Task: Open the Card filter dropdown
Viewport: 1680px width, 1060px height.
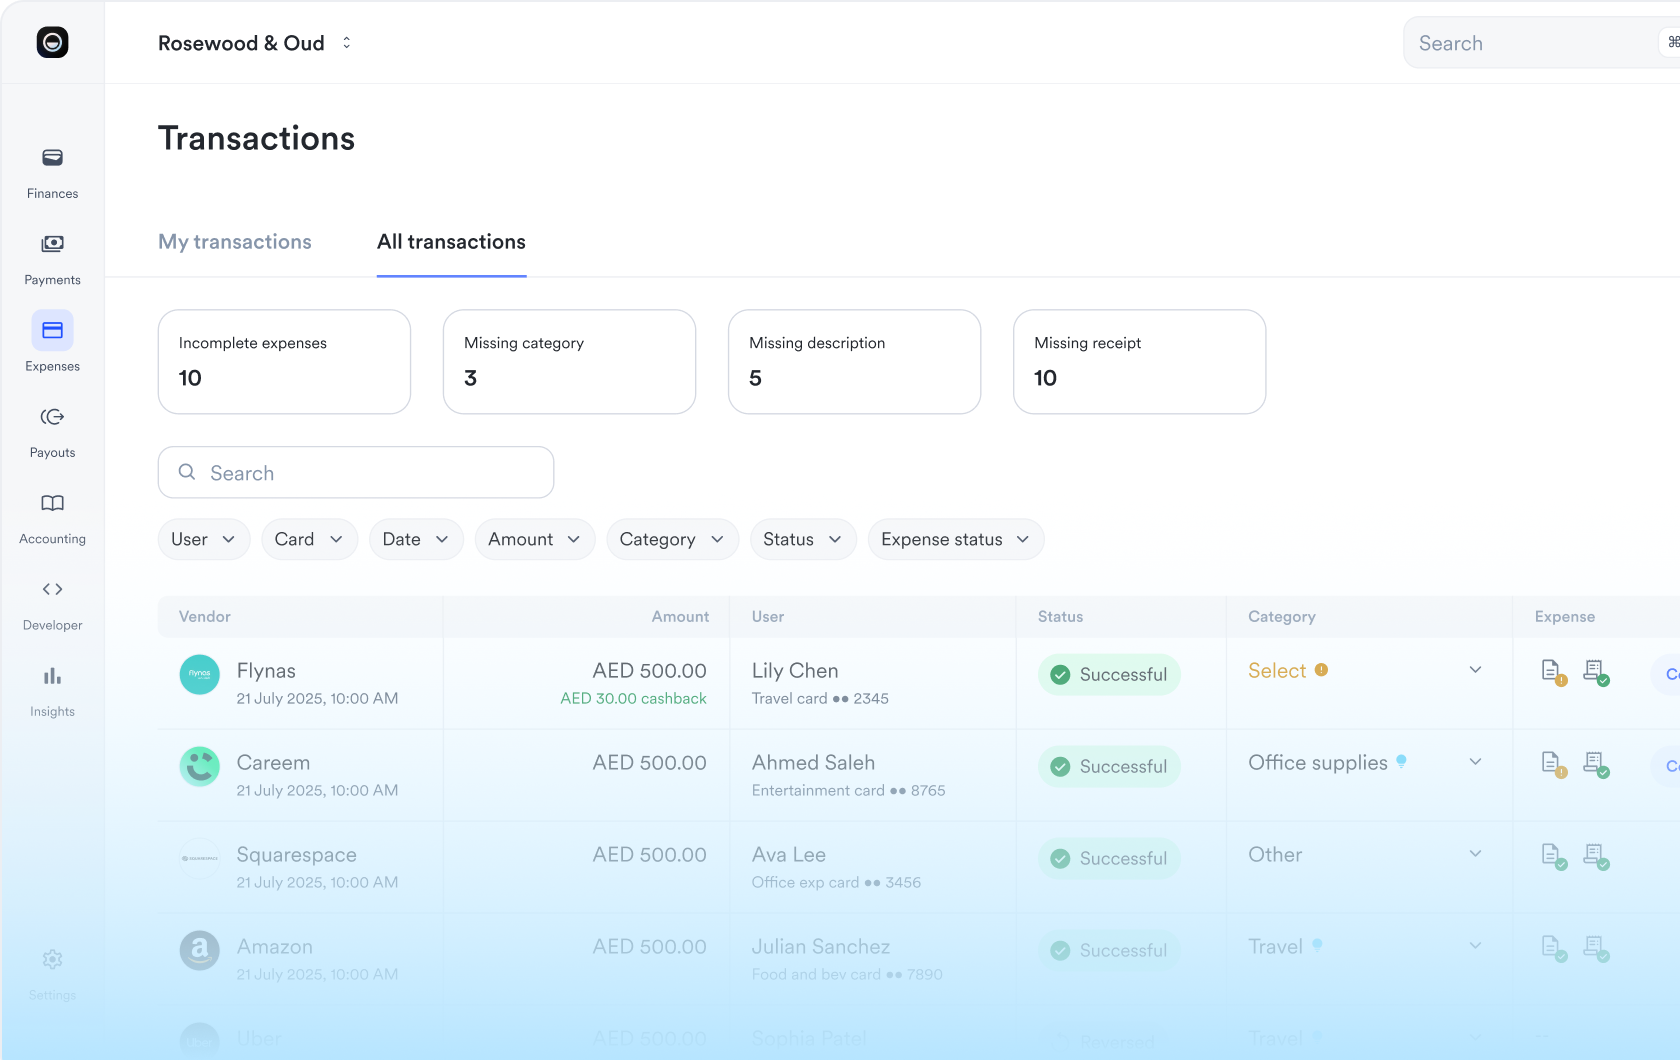Action: pos(309,539)
